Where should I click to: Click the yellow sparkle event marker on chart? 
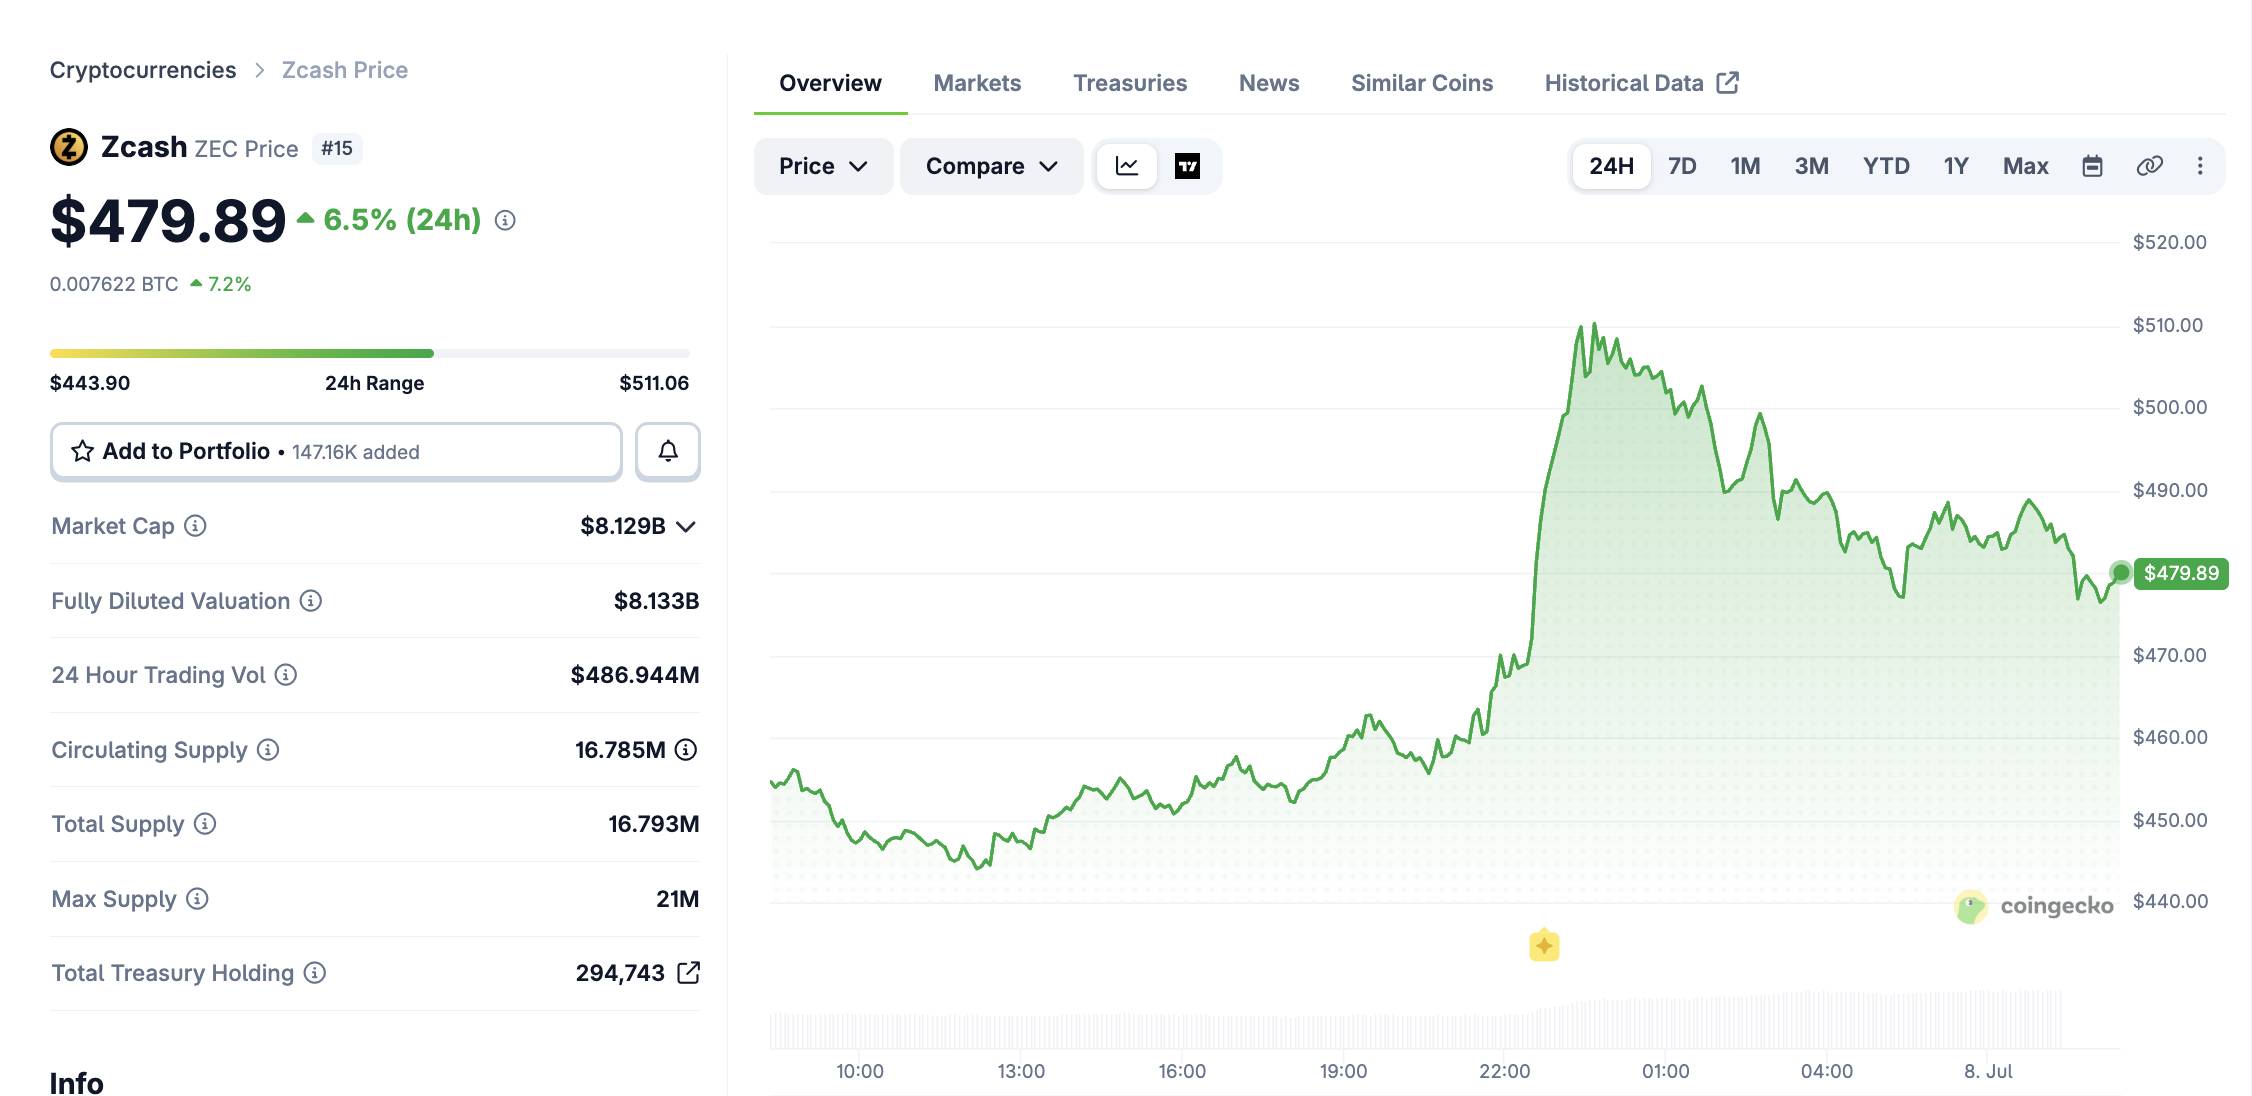click(x=1544, y=945)
